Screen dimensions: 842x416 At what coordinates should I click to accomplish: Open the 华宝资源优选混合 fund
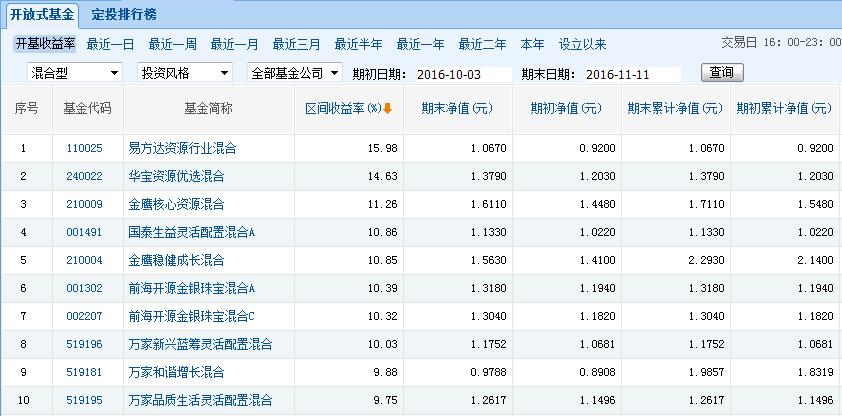pyautogui.click(x=176, y=177)
